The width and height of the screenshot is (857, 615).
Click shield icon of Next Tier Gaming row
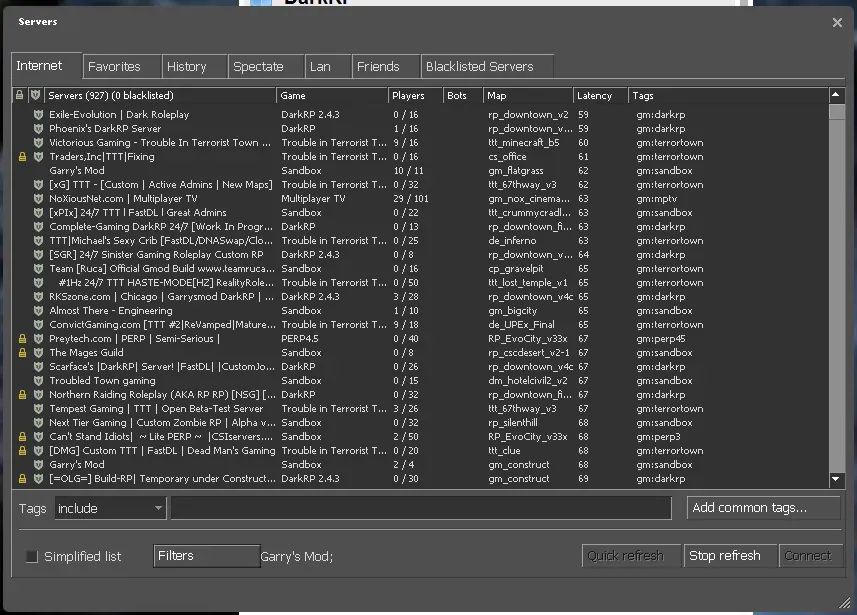tap(38, 423)
